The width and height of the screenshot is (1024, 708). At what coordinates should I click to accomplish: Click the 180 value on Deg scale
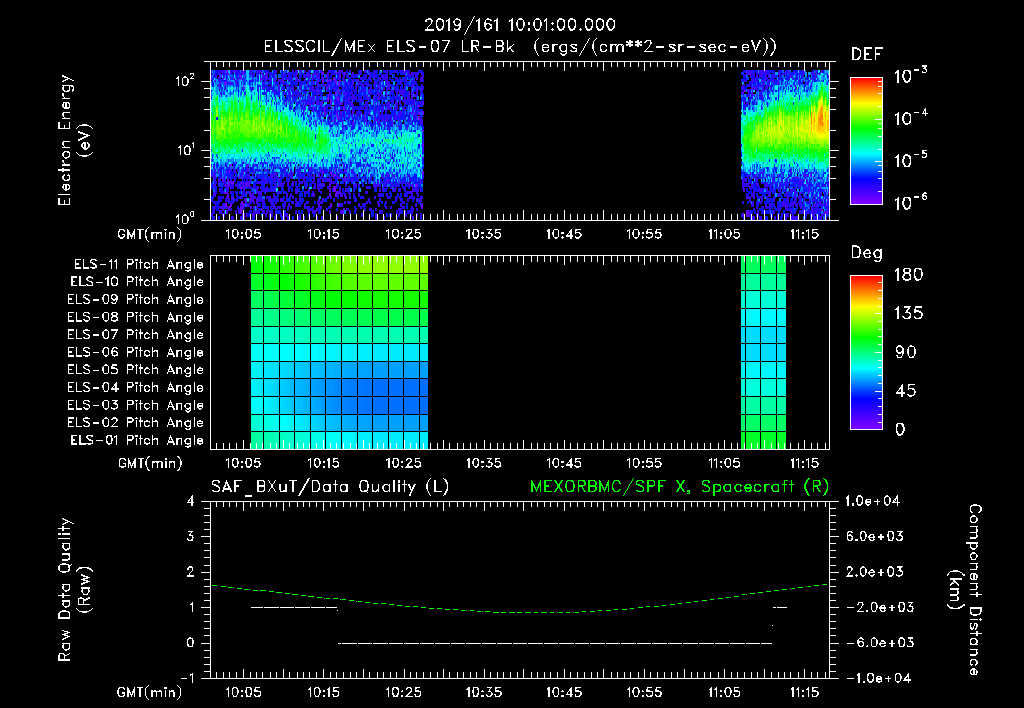coord(908,275)
